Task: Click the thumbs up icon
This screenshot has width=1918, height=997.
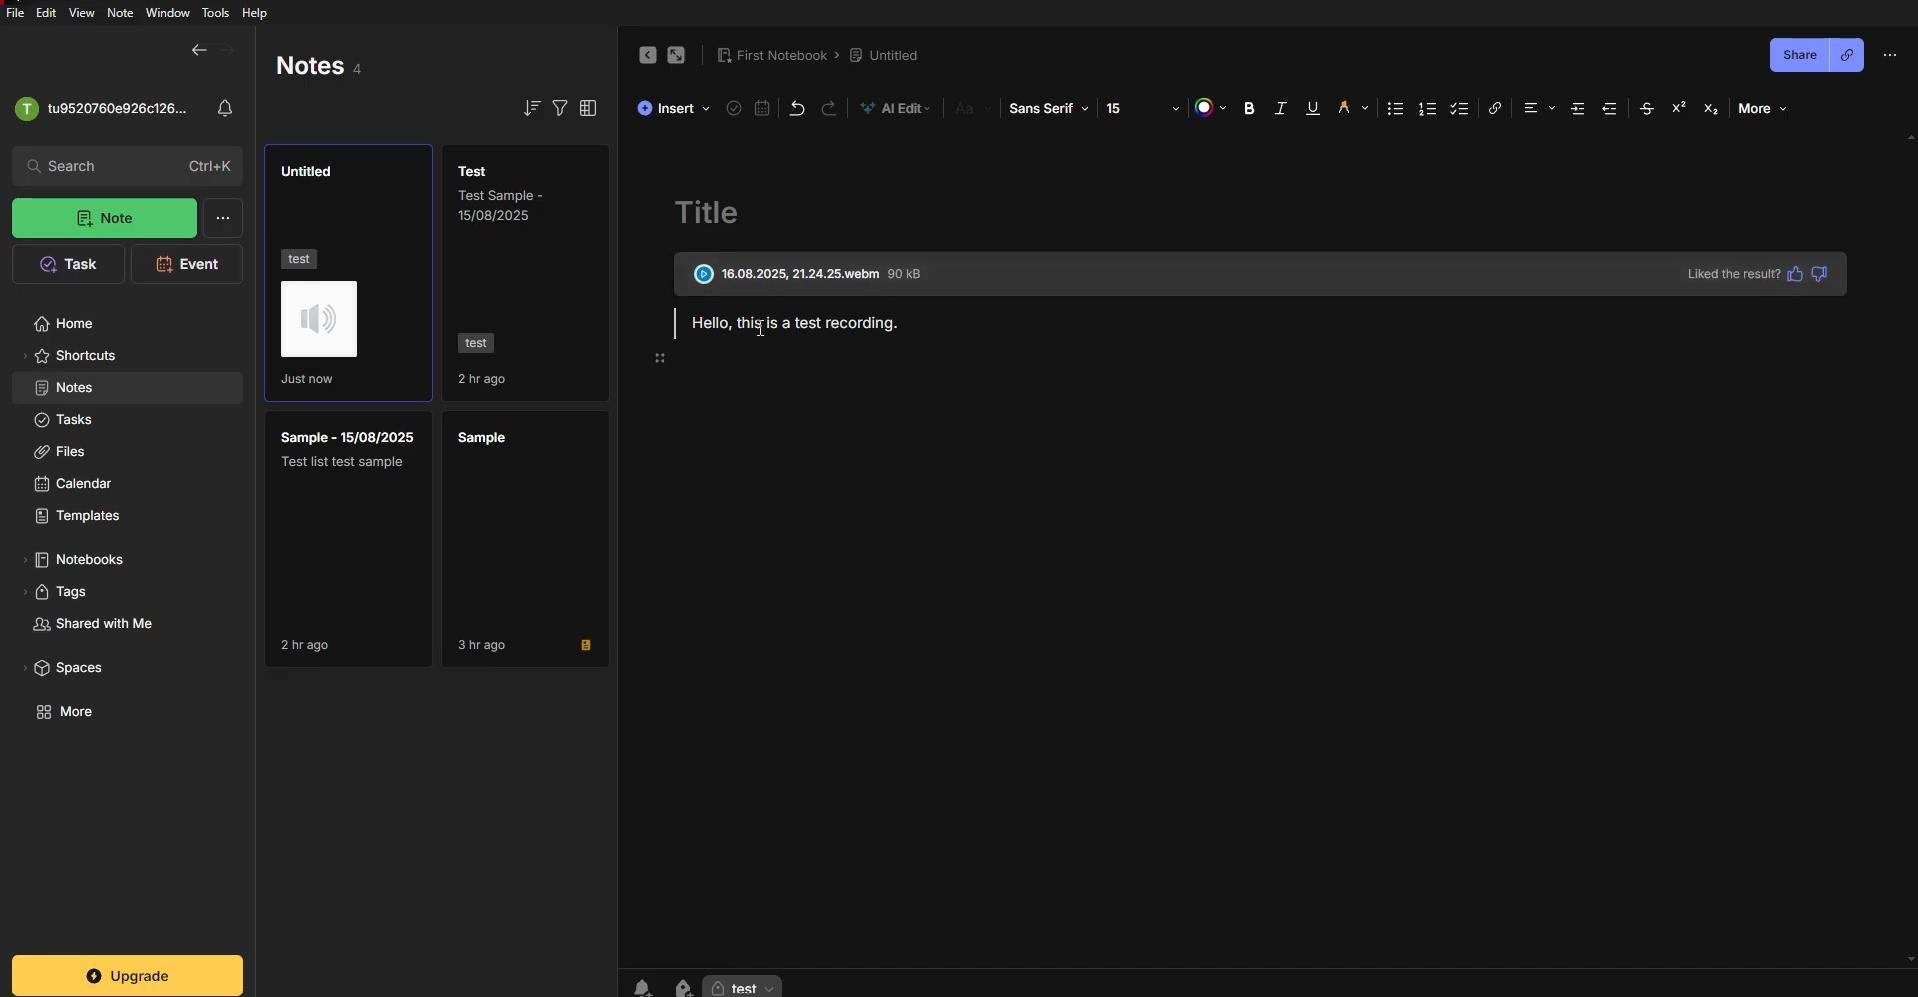Action: click(x=1796, y=275)
